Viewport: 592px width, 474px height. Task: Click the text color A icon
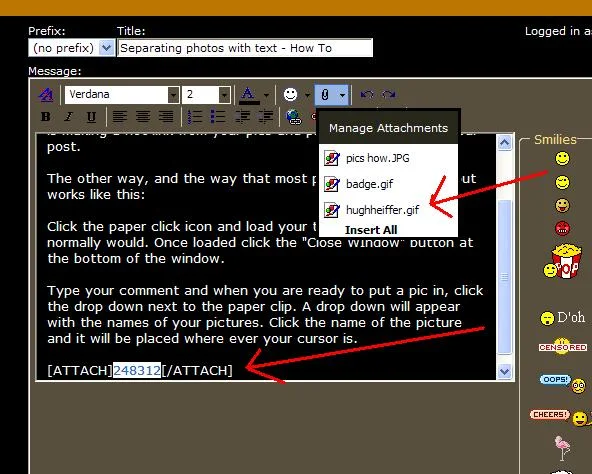[247, 94]
